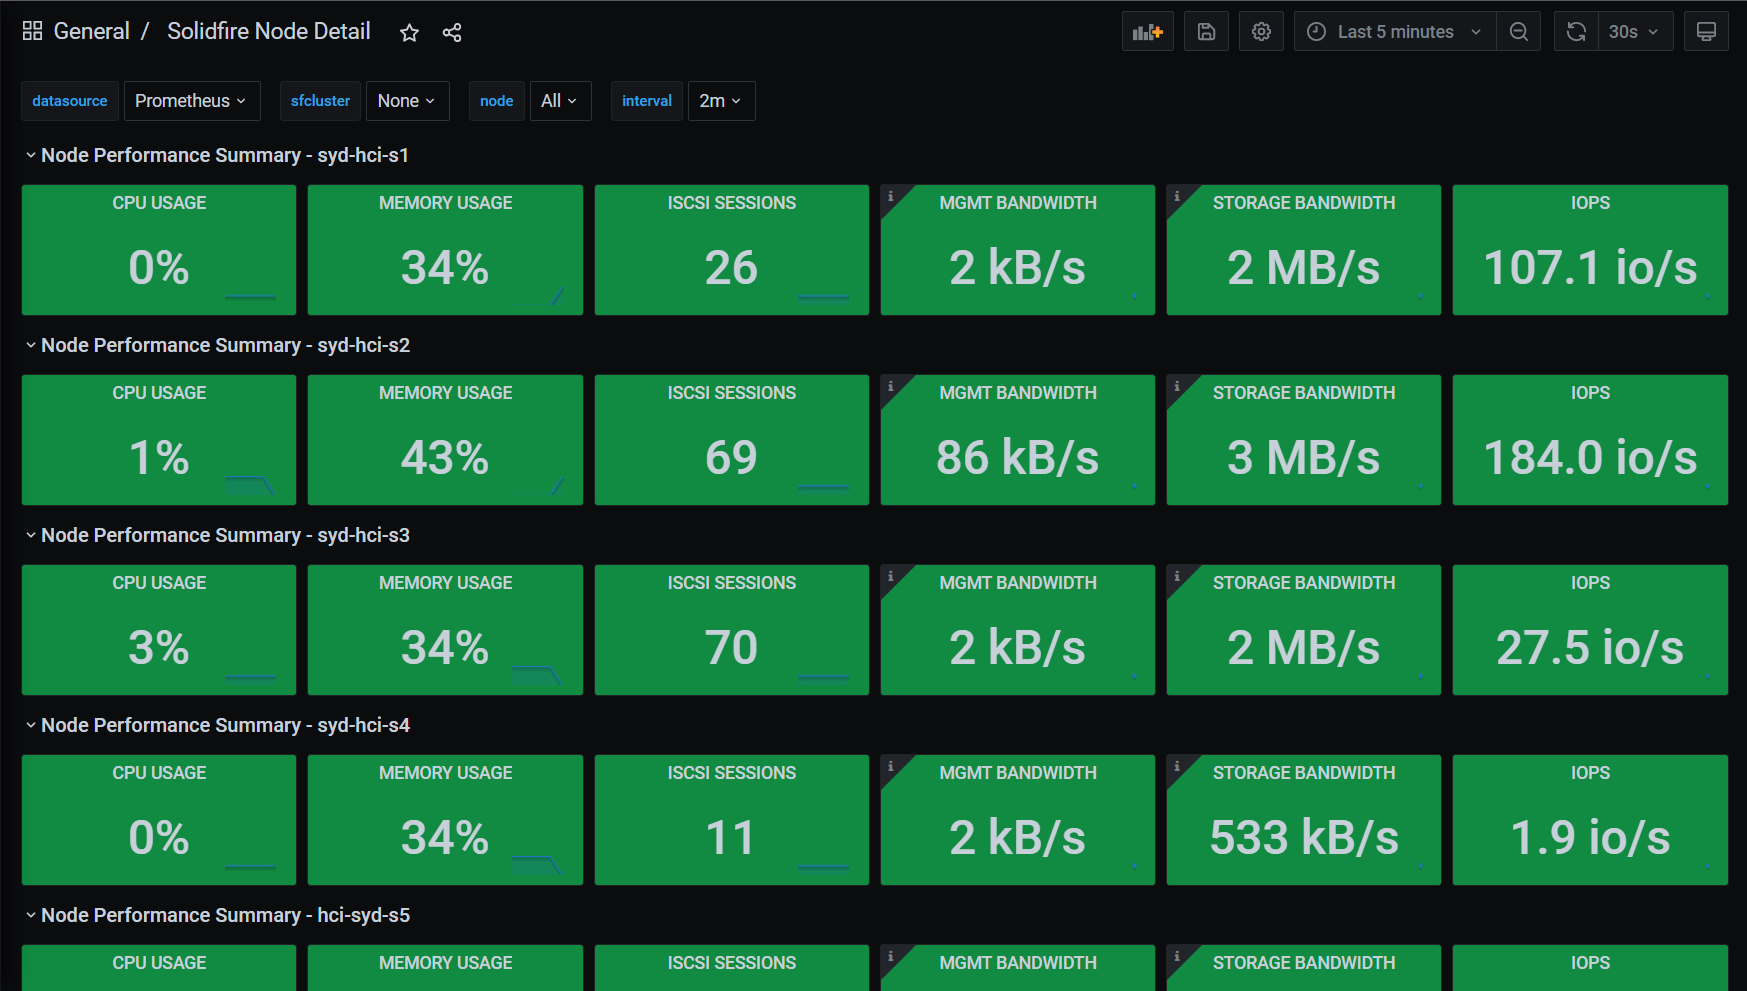Collapse the syd-hci-s1 summary row
The height and width of the screenshot is (991, 1747).
click(216, 155)
